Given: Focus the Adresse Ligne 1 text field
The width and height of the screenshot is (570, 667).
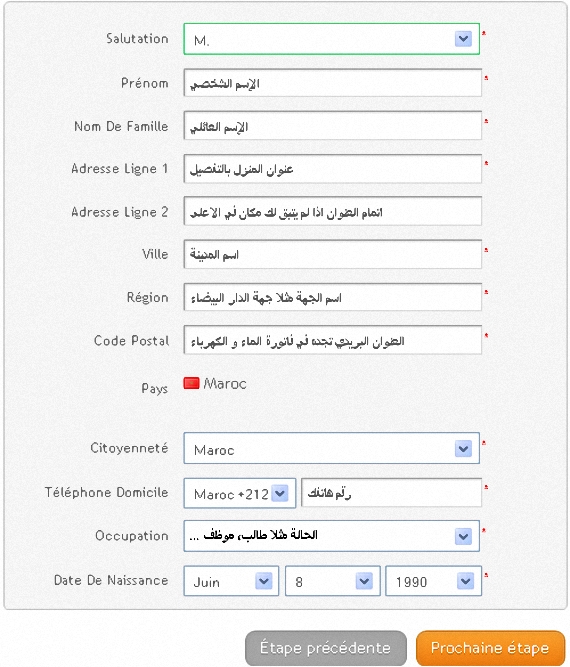Looking at the screenshot, I should (333, 169).
